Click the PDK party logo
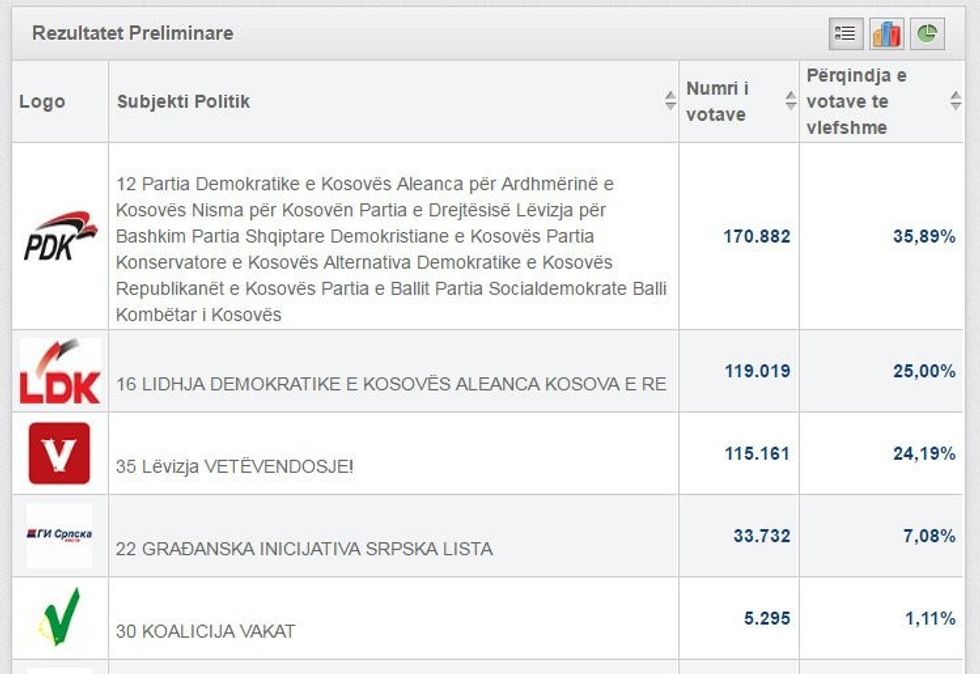The image size is (980, 674). [60, 236]
